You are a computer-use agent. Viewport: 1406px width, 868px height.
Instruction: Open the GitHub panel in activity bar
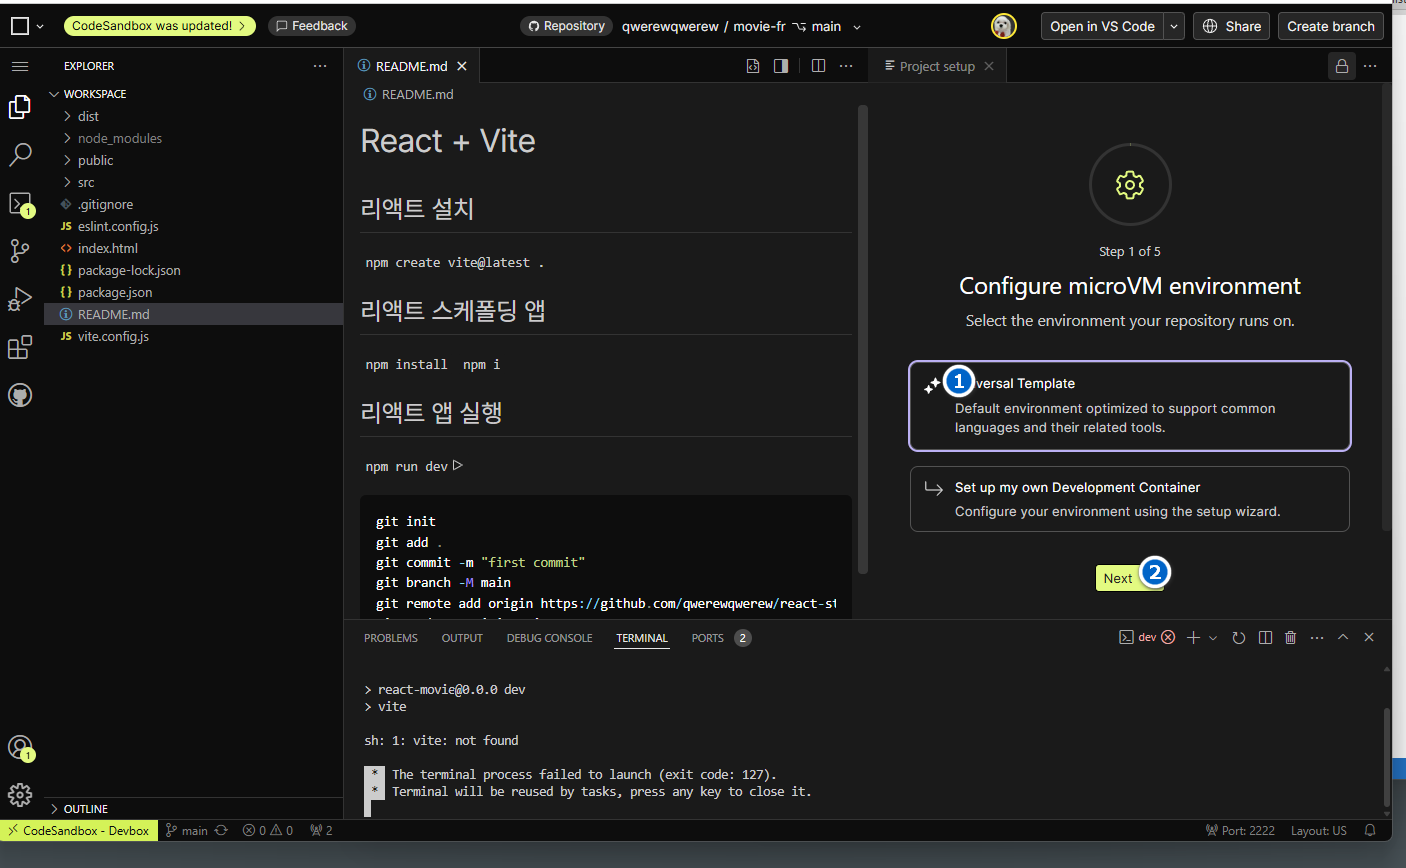(20, 395)
